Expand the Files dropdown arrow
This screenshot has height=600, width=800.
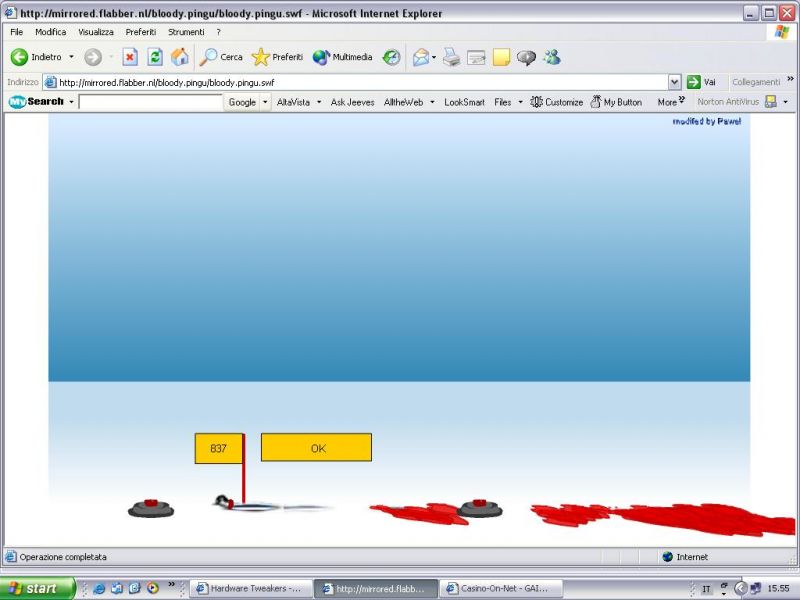(x=520, y=102)
